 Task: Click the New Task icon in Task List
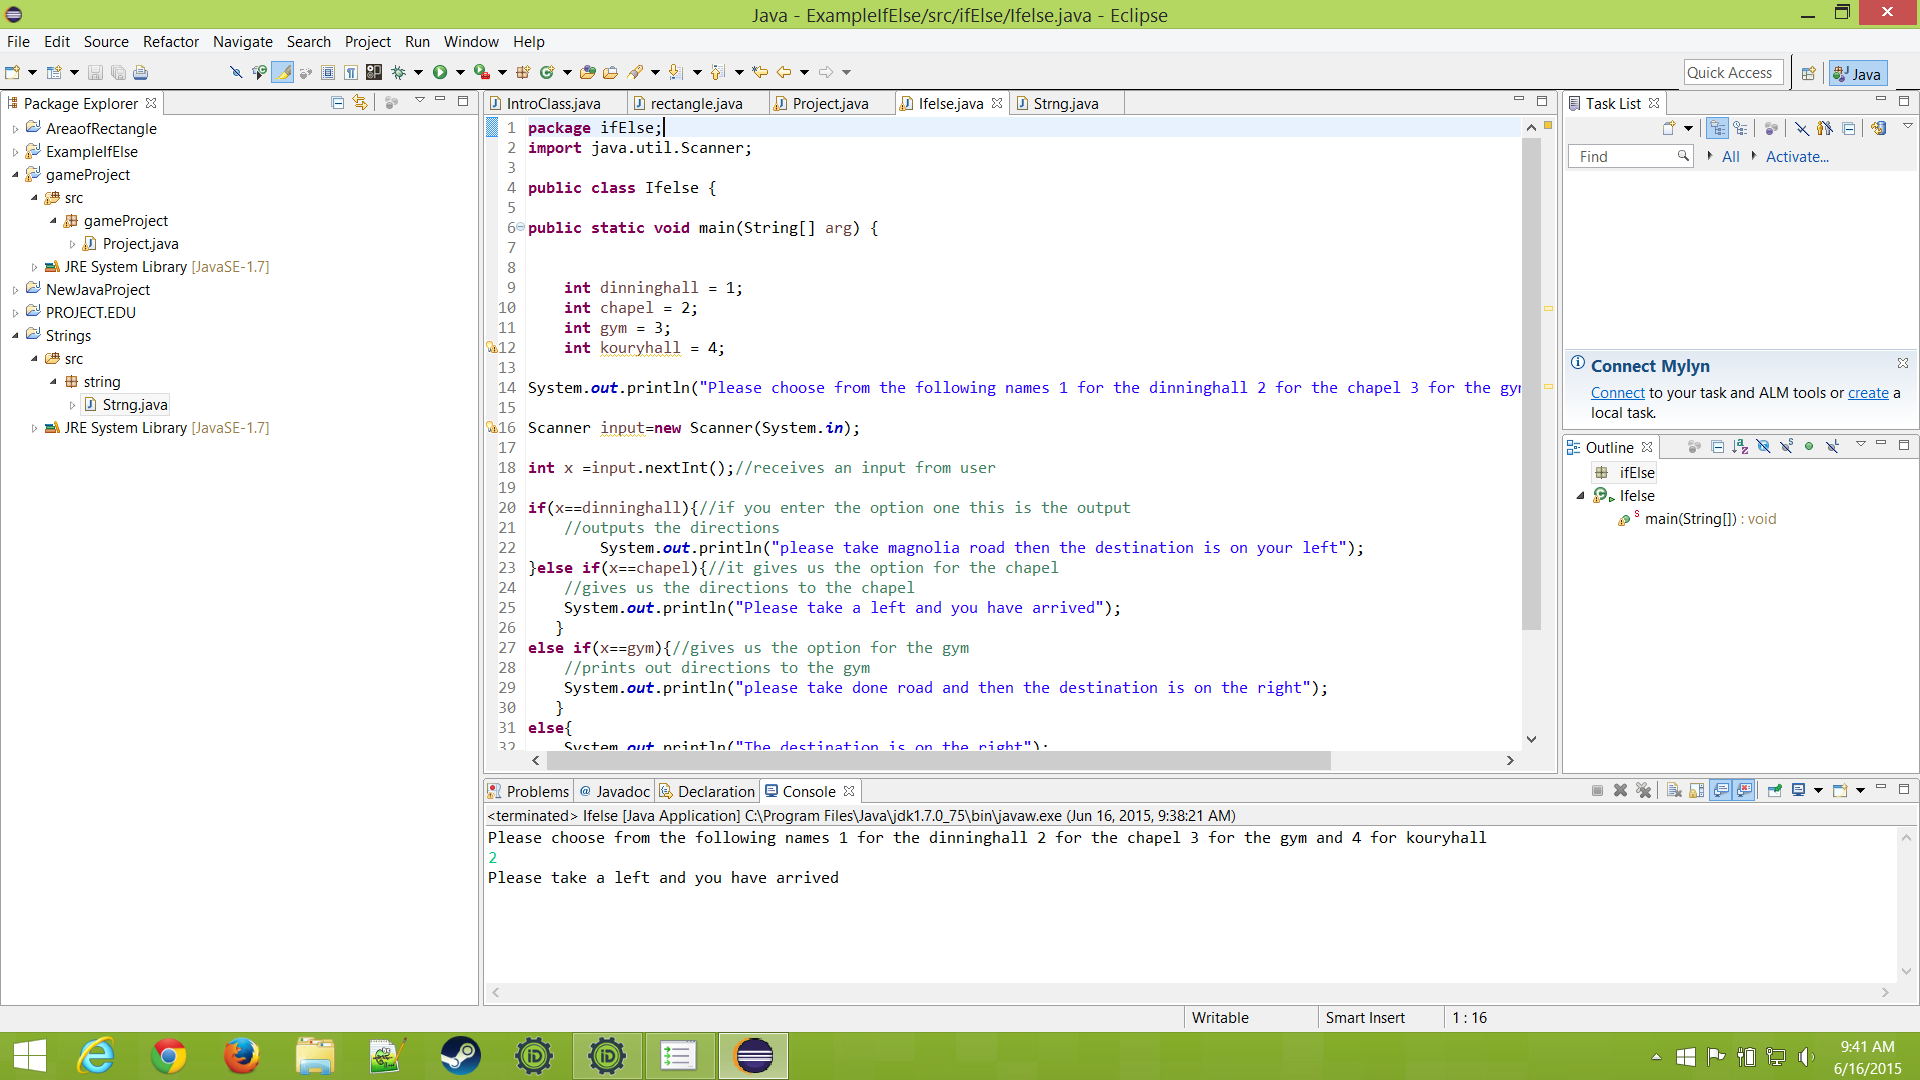[1669, 128]
